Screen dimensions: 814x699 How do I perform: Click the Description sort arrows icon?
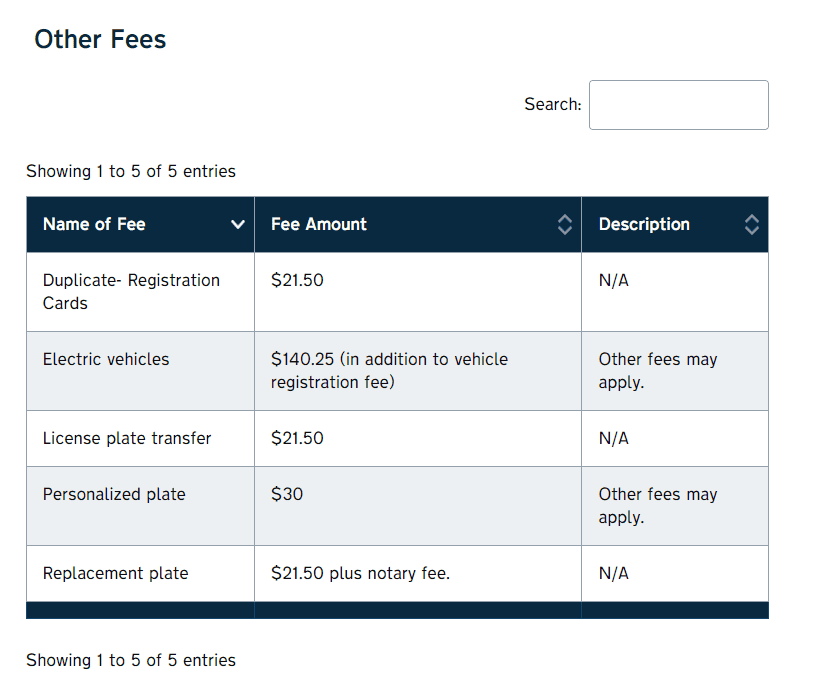pyautogui.click(x=752, y=224)
